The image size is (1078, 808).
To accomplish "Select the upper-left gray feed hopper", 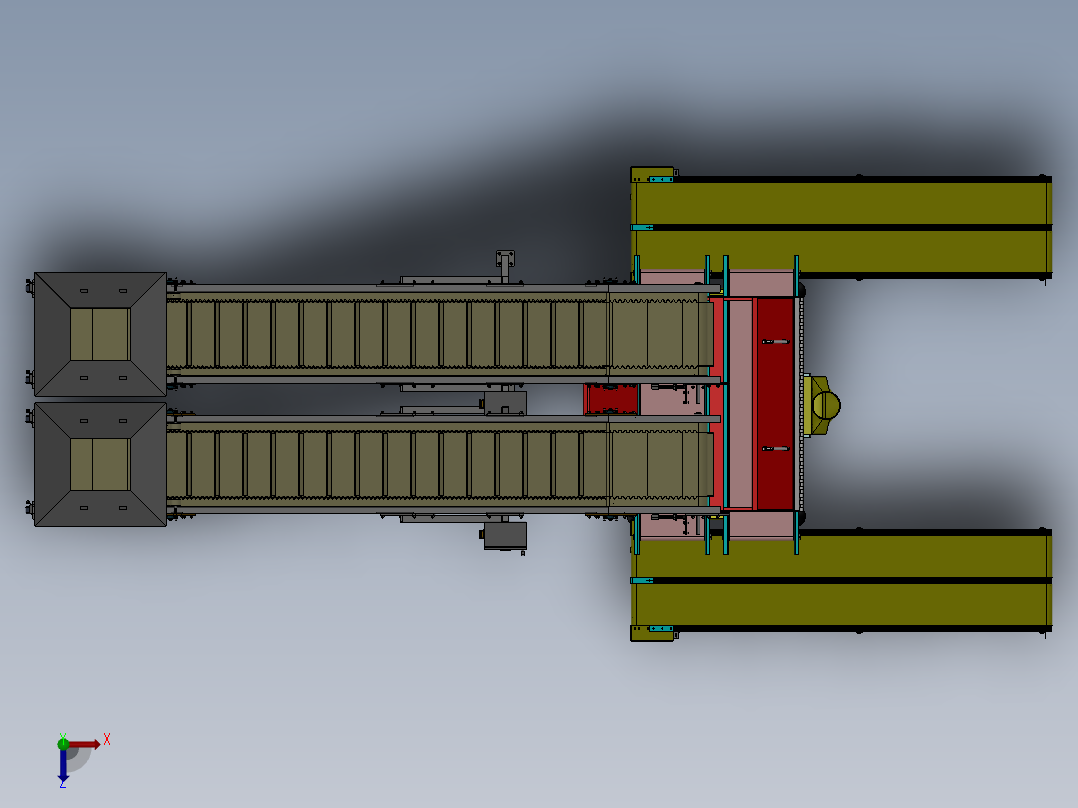I will coord(100,334).
